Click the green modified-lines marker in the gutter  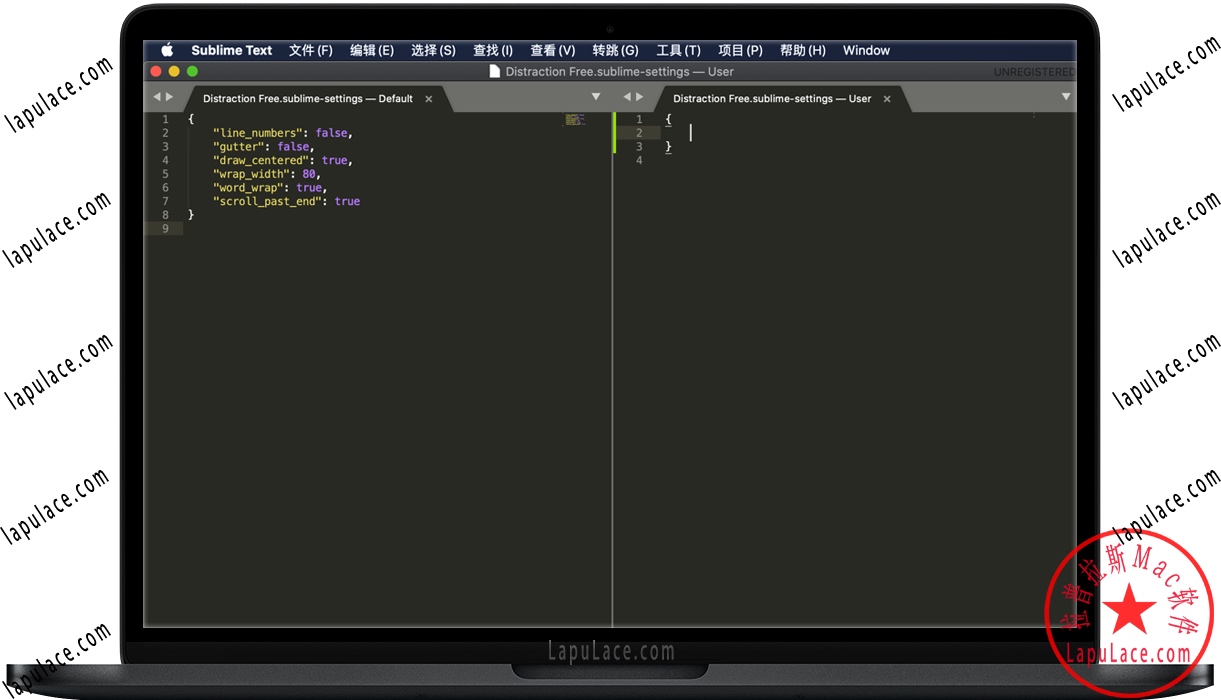click(x=613, y=132)
